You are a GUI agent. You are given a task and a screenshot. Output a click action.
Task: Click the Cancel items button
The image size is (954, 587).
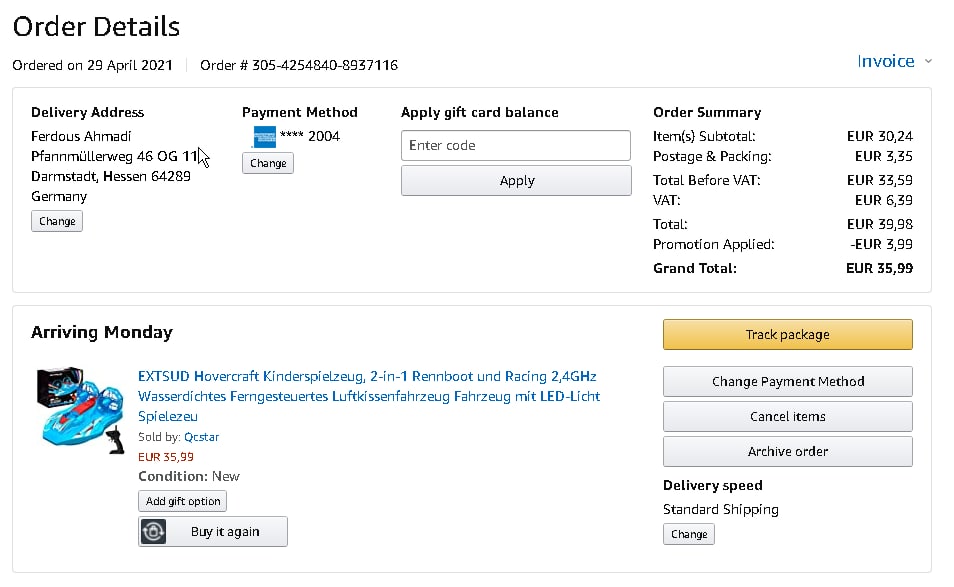787,416
